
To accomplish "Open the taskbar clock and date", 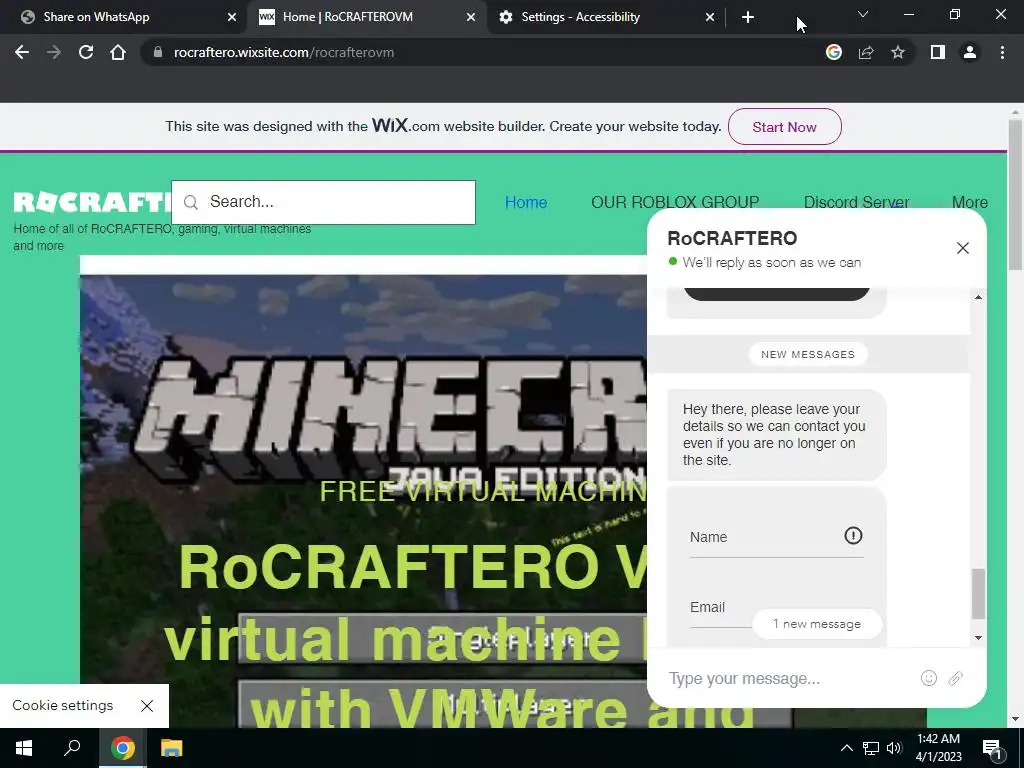I will [938, 748].
